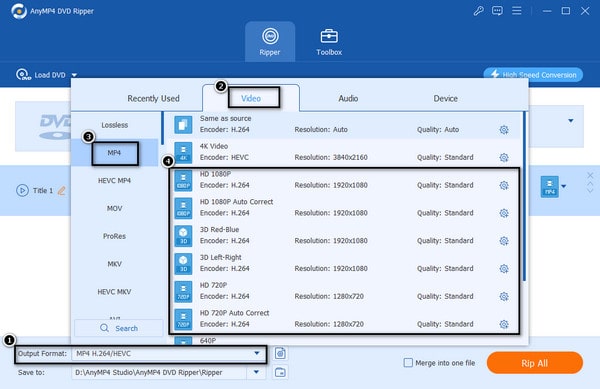The image size is (600, 389).
Task: Select the Ripper disc icon
Action: click(270, 36)
